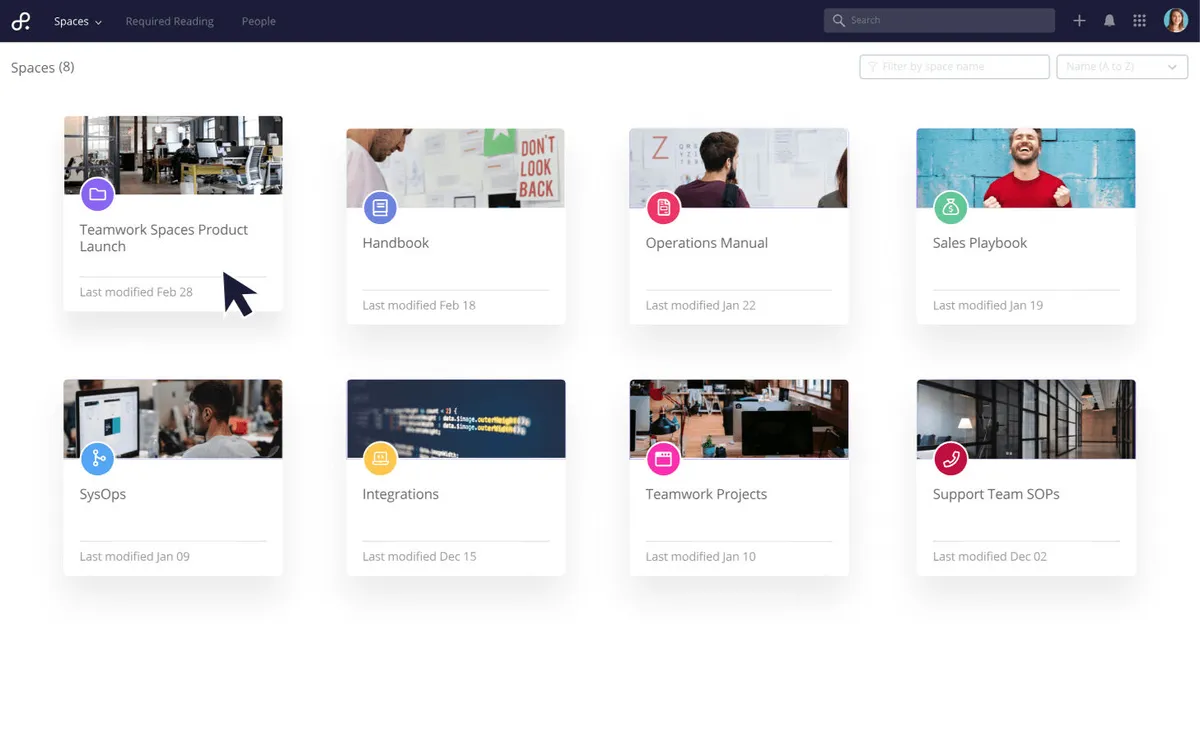Click the Handbook "Don't Look Back" cover image
The image size is (1200, 743).
click(456, 168)
